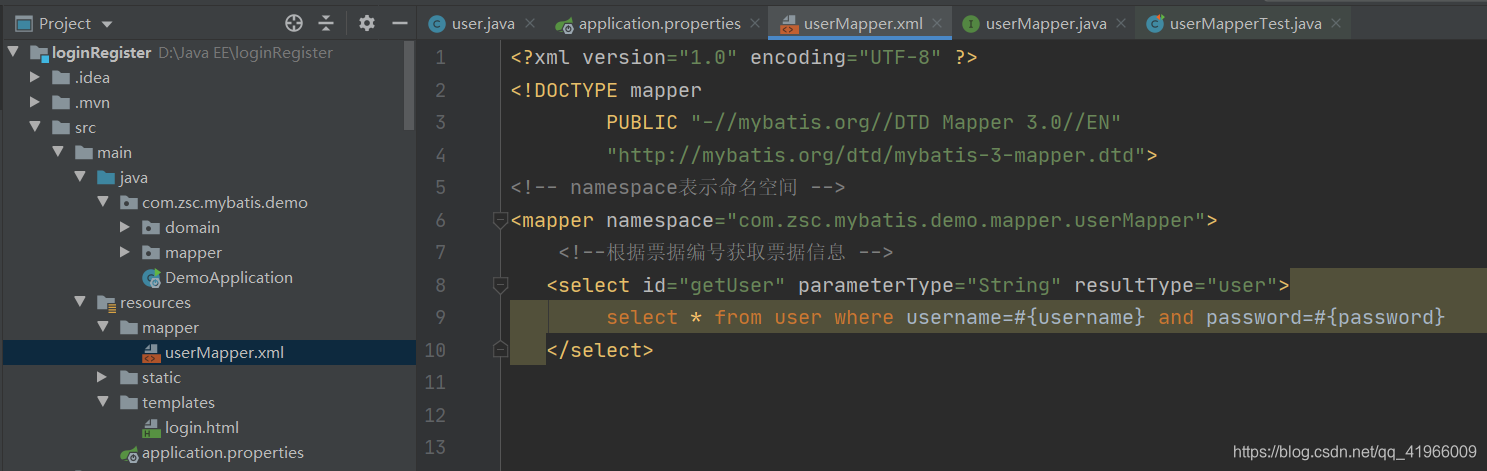Select userMapper.xml in project tree
The width and height of the screenshot is (1487, 471).
[224, 353]
